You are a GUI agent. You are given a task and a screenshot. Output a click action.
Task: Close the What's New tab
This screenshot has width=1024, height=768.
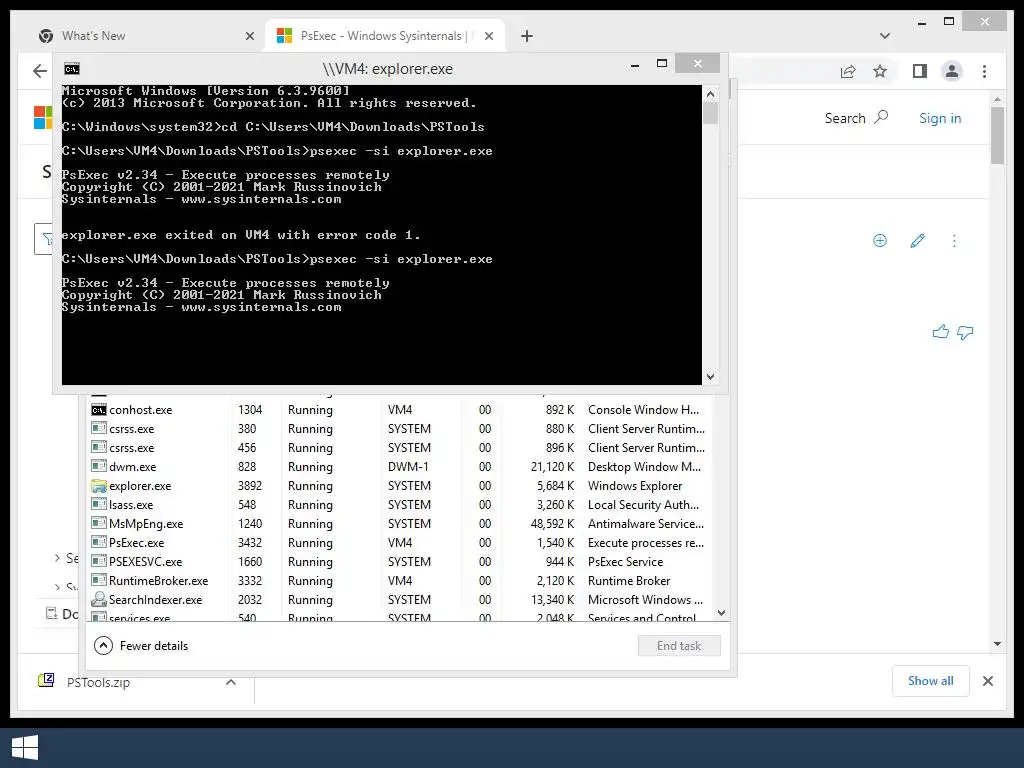point(249,36)
